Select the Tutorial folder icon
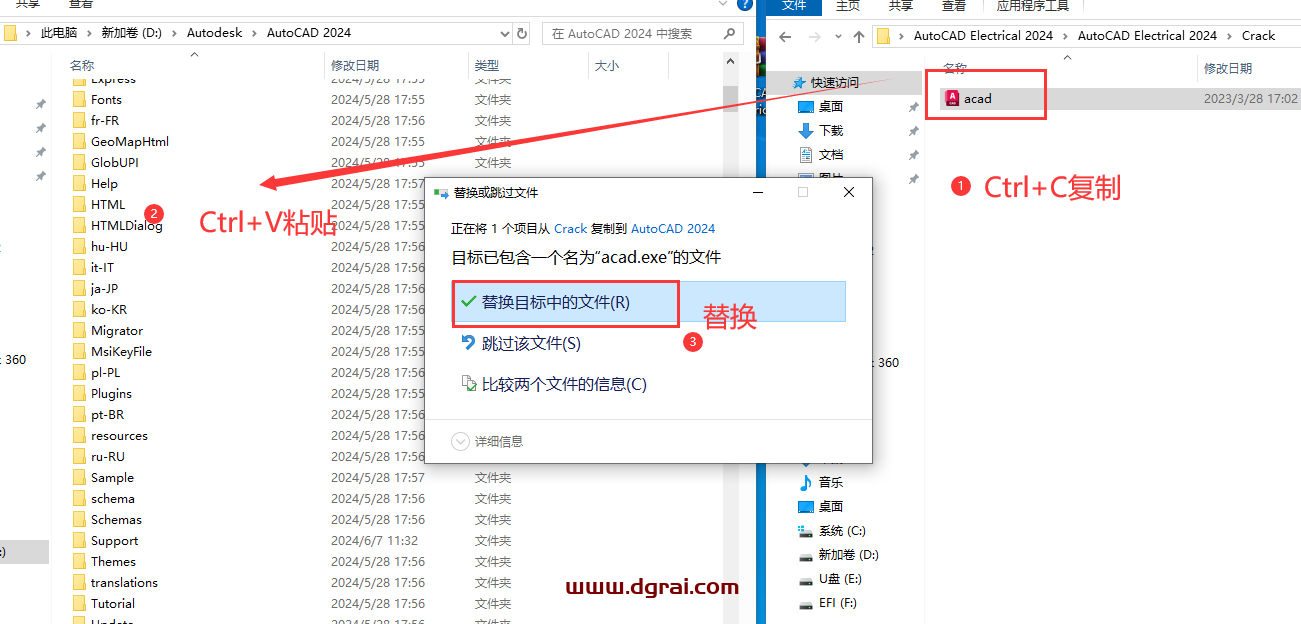The height and width of the screenshot is (624, 1301). [79, 604]
